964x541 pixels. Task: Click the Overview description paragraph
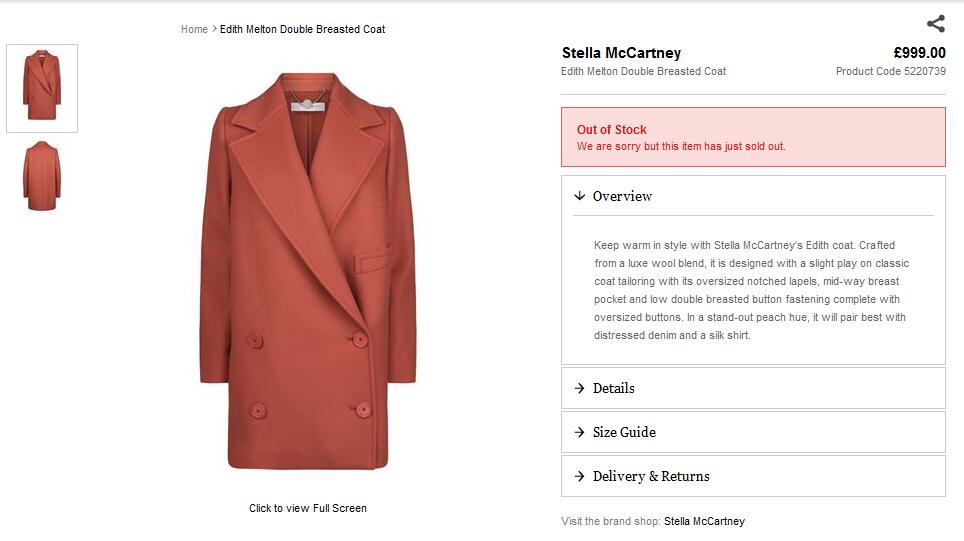coord(752,290)
